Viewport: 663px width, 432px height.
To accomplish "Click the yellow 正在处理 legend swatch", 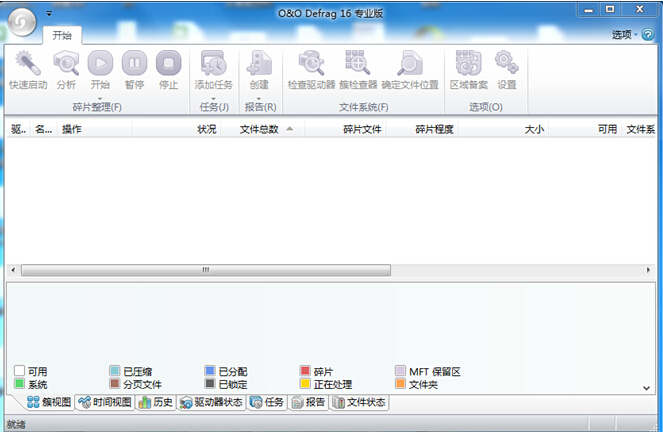I will pyautogui.click(x=305, y=384).
